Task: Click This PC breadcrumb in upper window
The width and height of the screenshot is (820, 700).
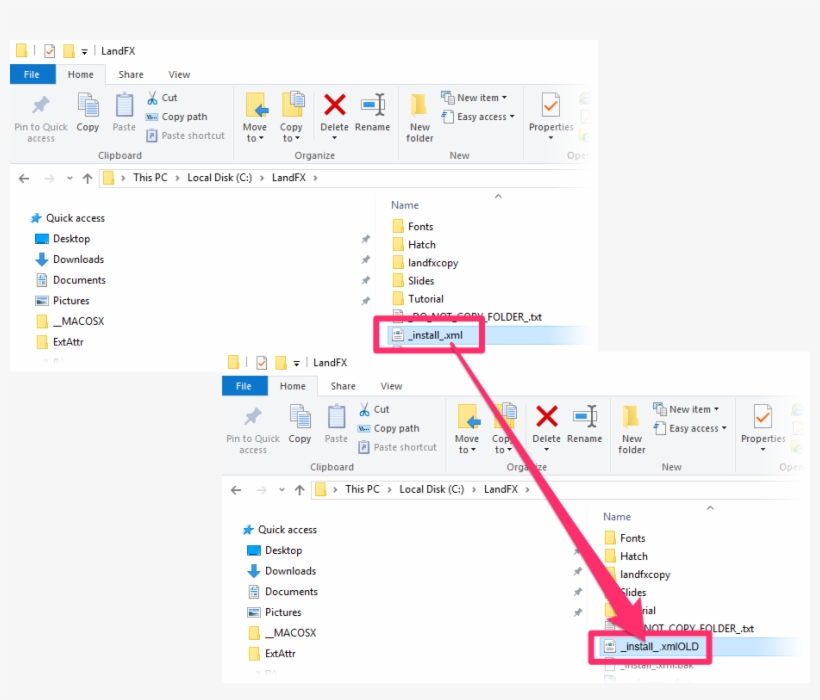Action: click(151, 178)
